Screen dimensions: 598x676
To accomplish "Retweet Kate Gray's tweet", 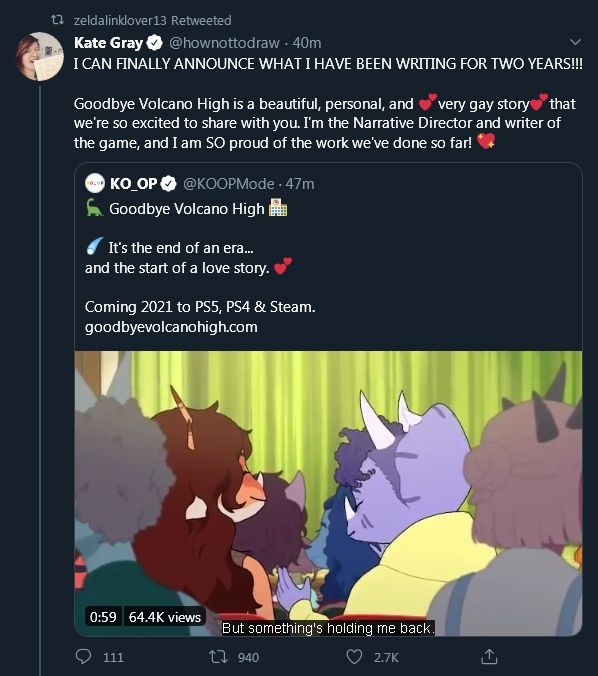I will pyautogui.click(x=218, y=657).
